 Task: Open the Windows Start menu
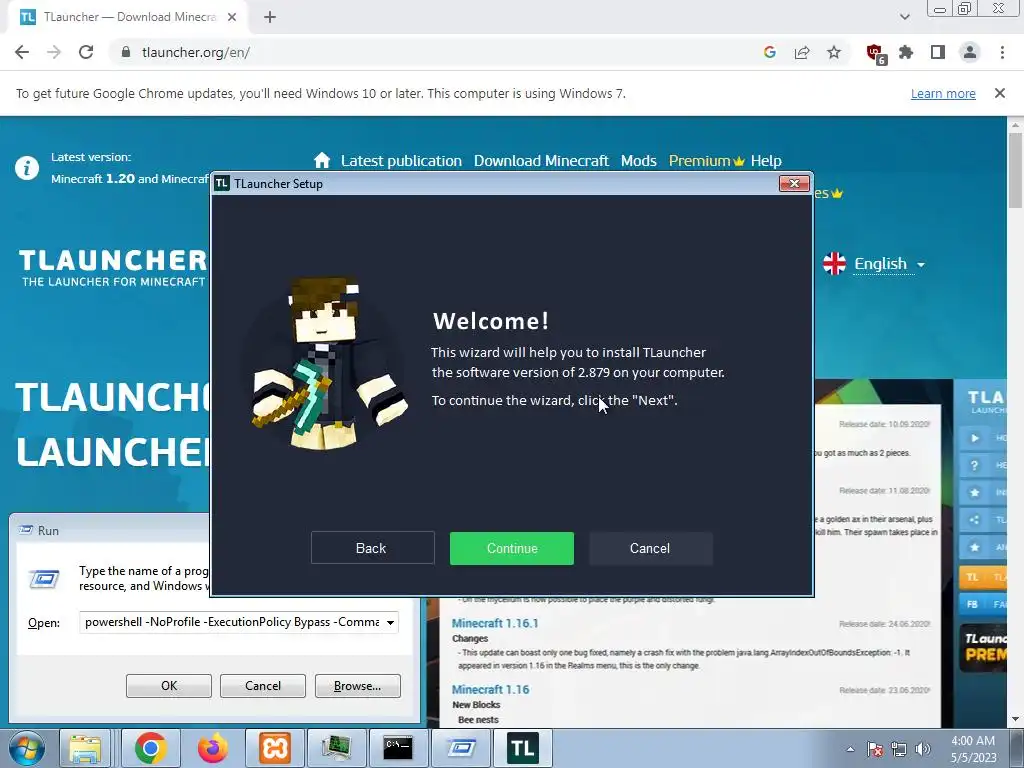pos(27,748)
